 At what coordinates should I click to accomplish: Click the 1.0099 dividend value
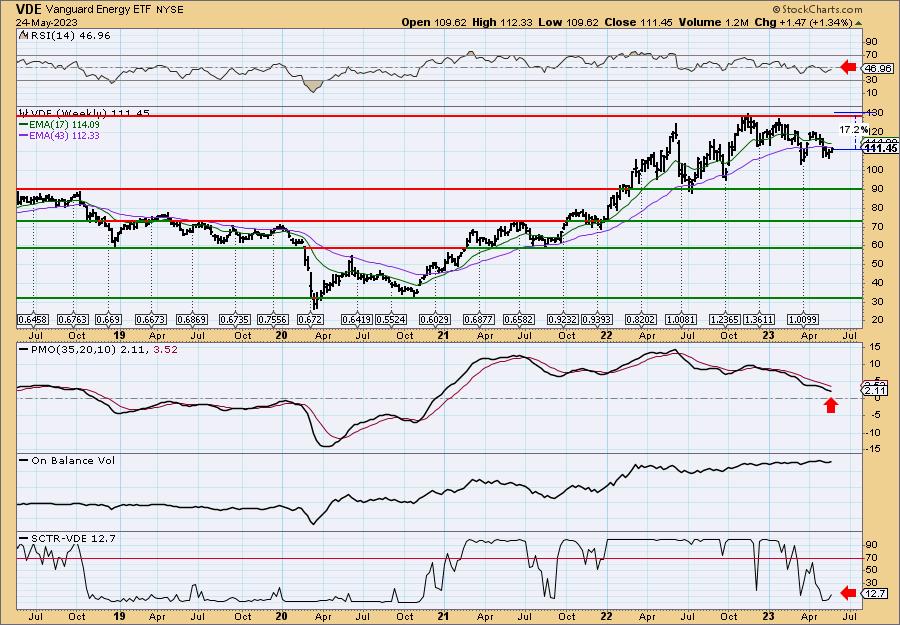tap(802, 319)
